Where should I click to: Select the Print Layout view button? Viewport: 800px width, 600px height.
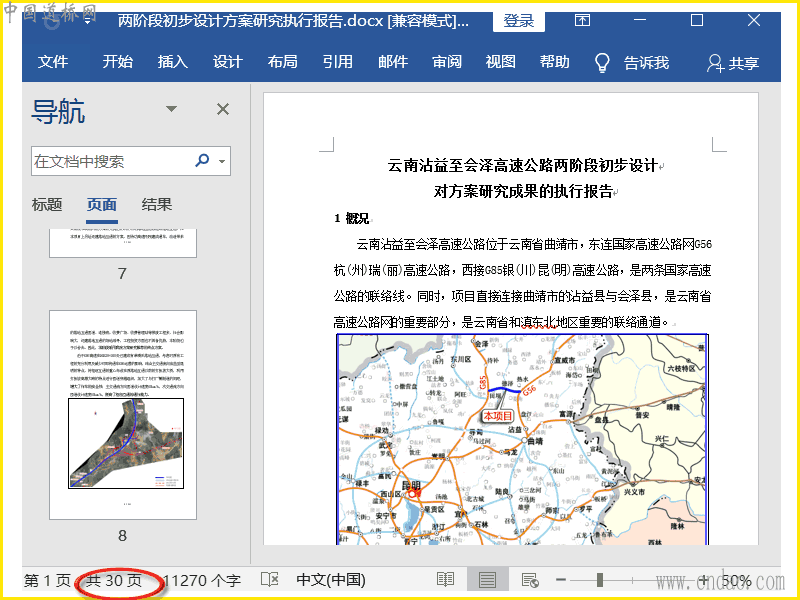tap(487, 580)
